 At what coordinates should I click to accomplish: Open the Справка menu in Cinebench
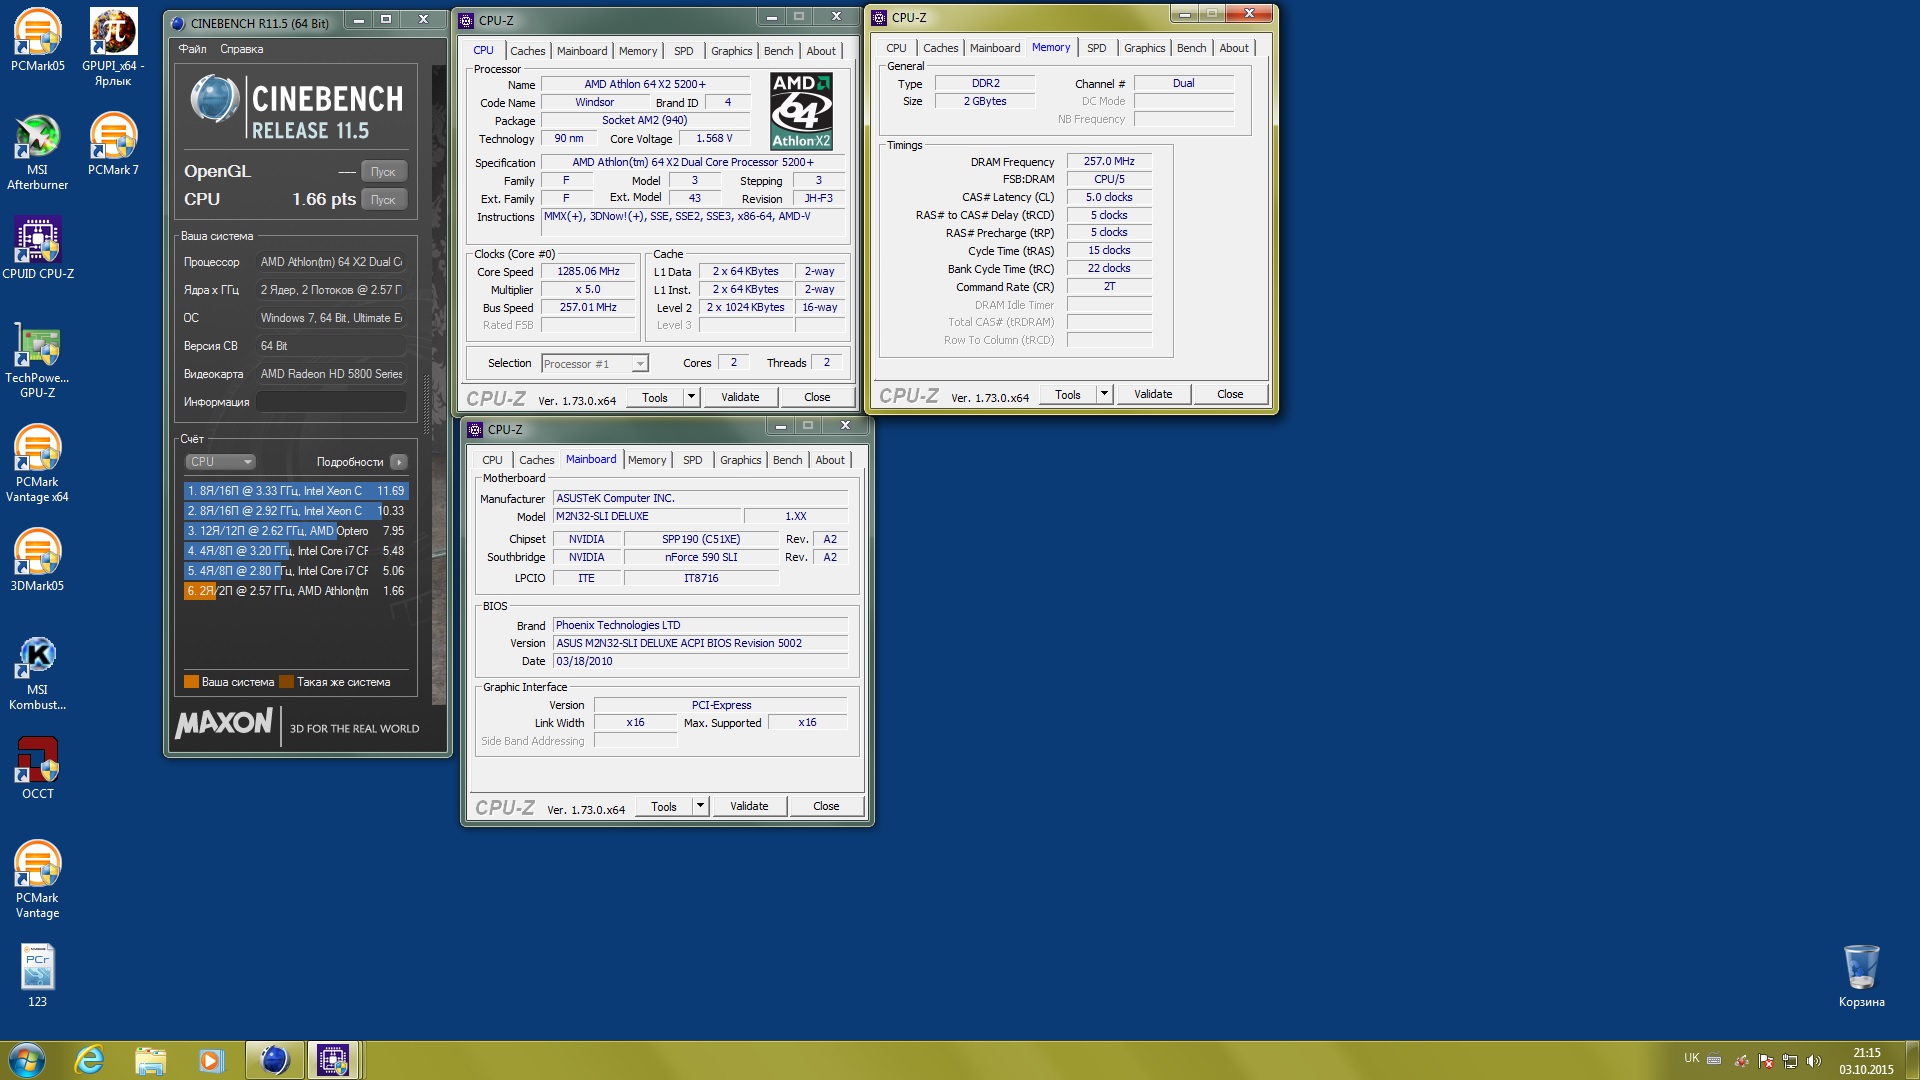point(241,49)
